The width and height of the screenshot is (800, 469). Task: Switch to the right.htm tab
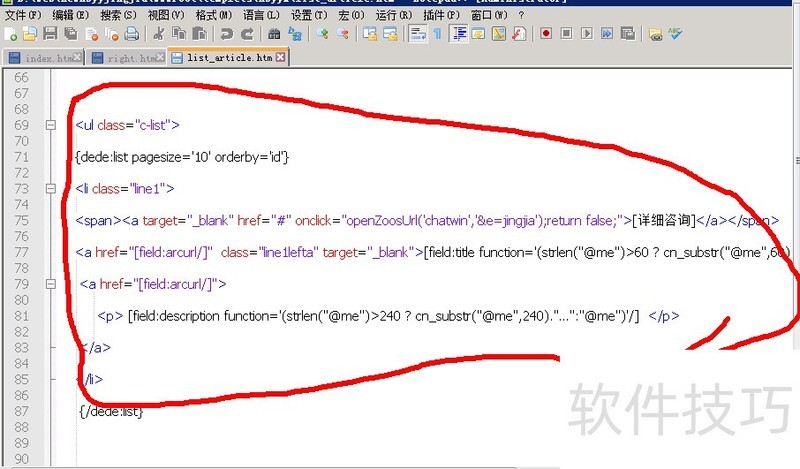click(126, 58)
